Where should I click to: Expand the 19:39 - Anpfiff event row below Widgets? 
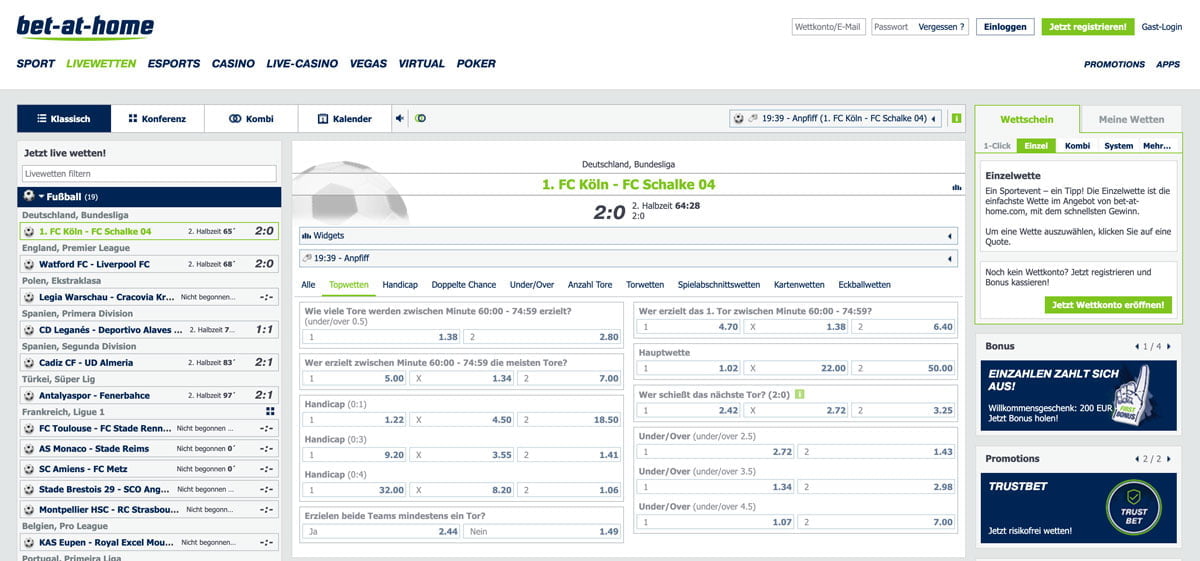tap(629, 259)
